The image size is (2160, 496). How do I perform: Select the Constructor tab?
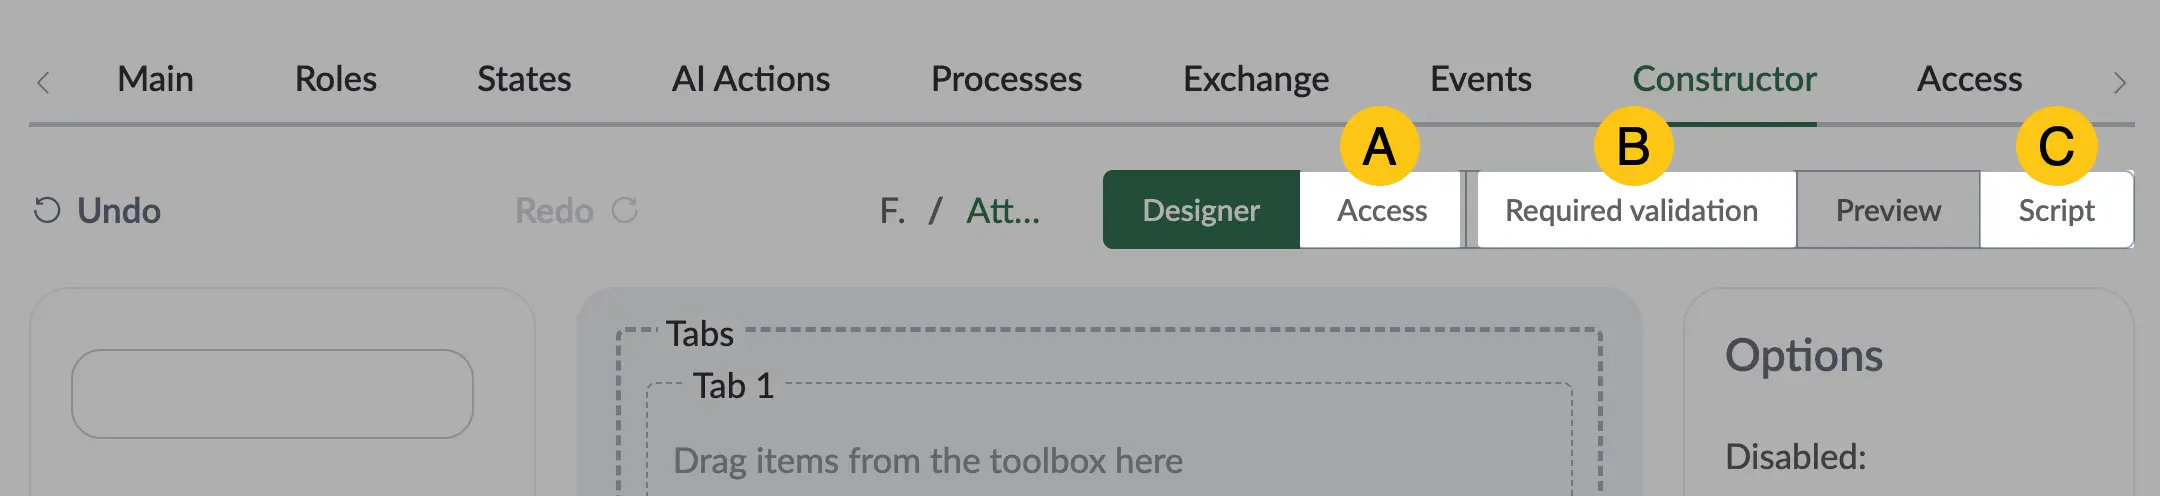[x=1724, y=79]
